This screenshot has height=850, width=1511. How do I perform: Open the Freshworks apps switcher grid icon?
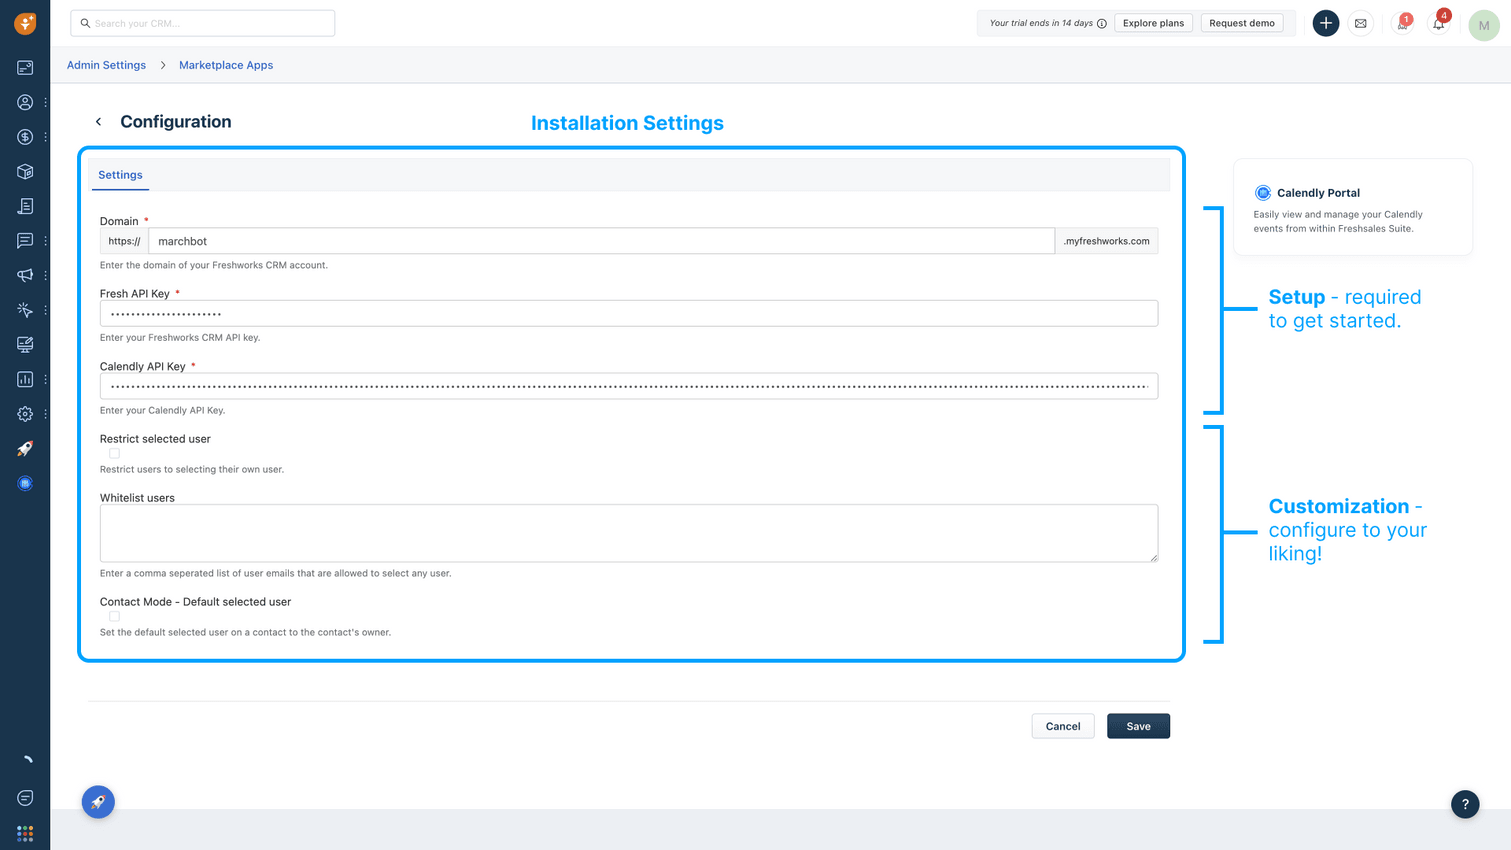[x=24, y=832]
